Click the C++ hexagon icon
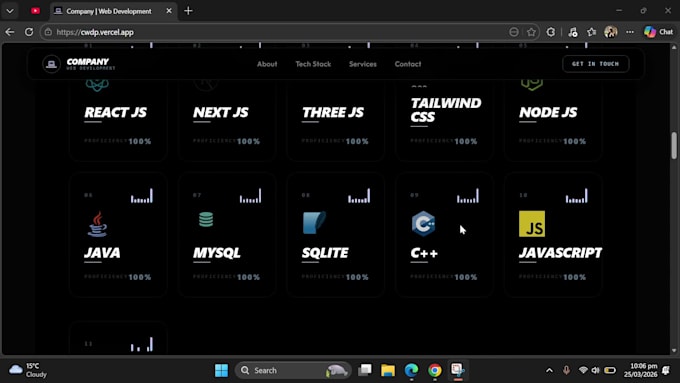The height and width of the screenshot is (383, 680). click(x=423, y=224)
